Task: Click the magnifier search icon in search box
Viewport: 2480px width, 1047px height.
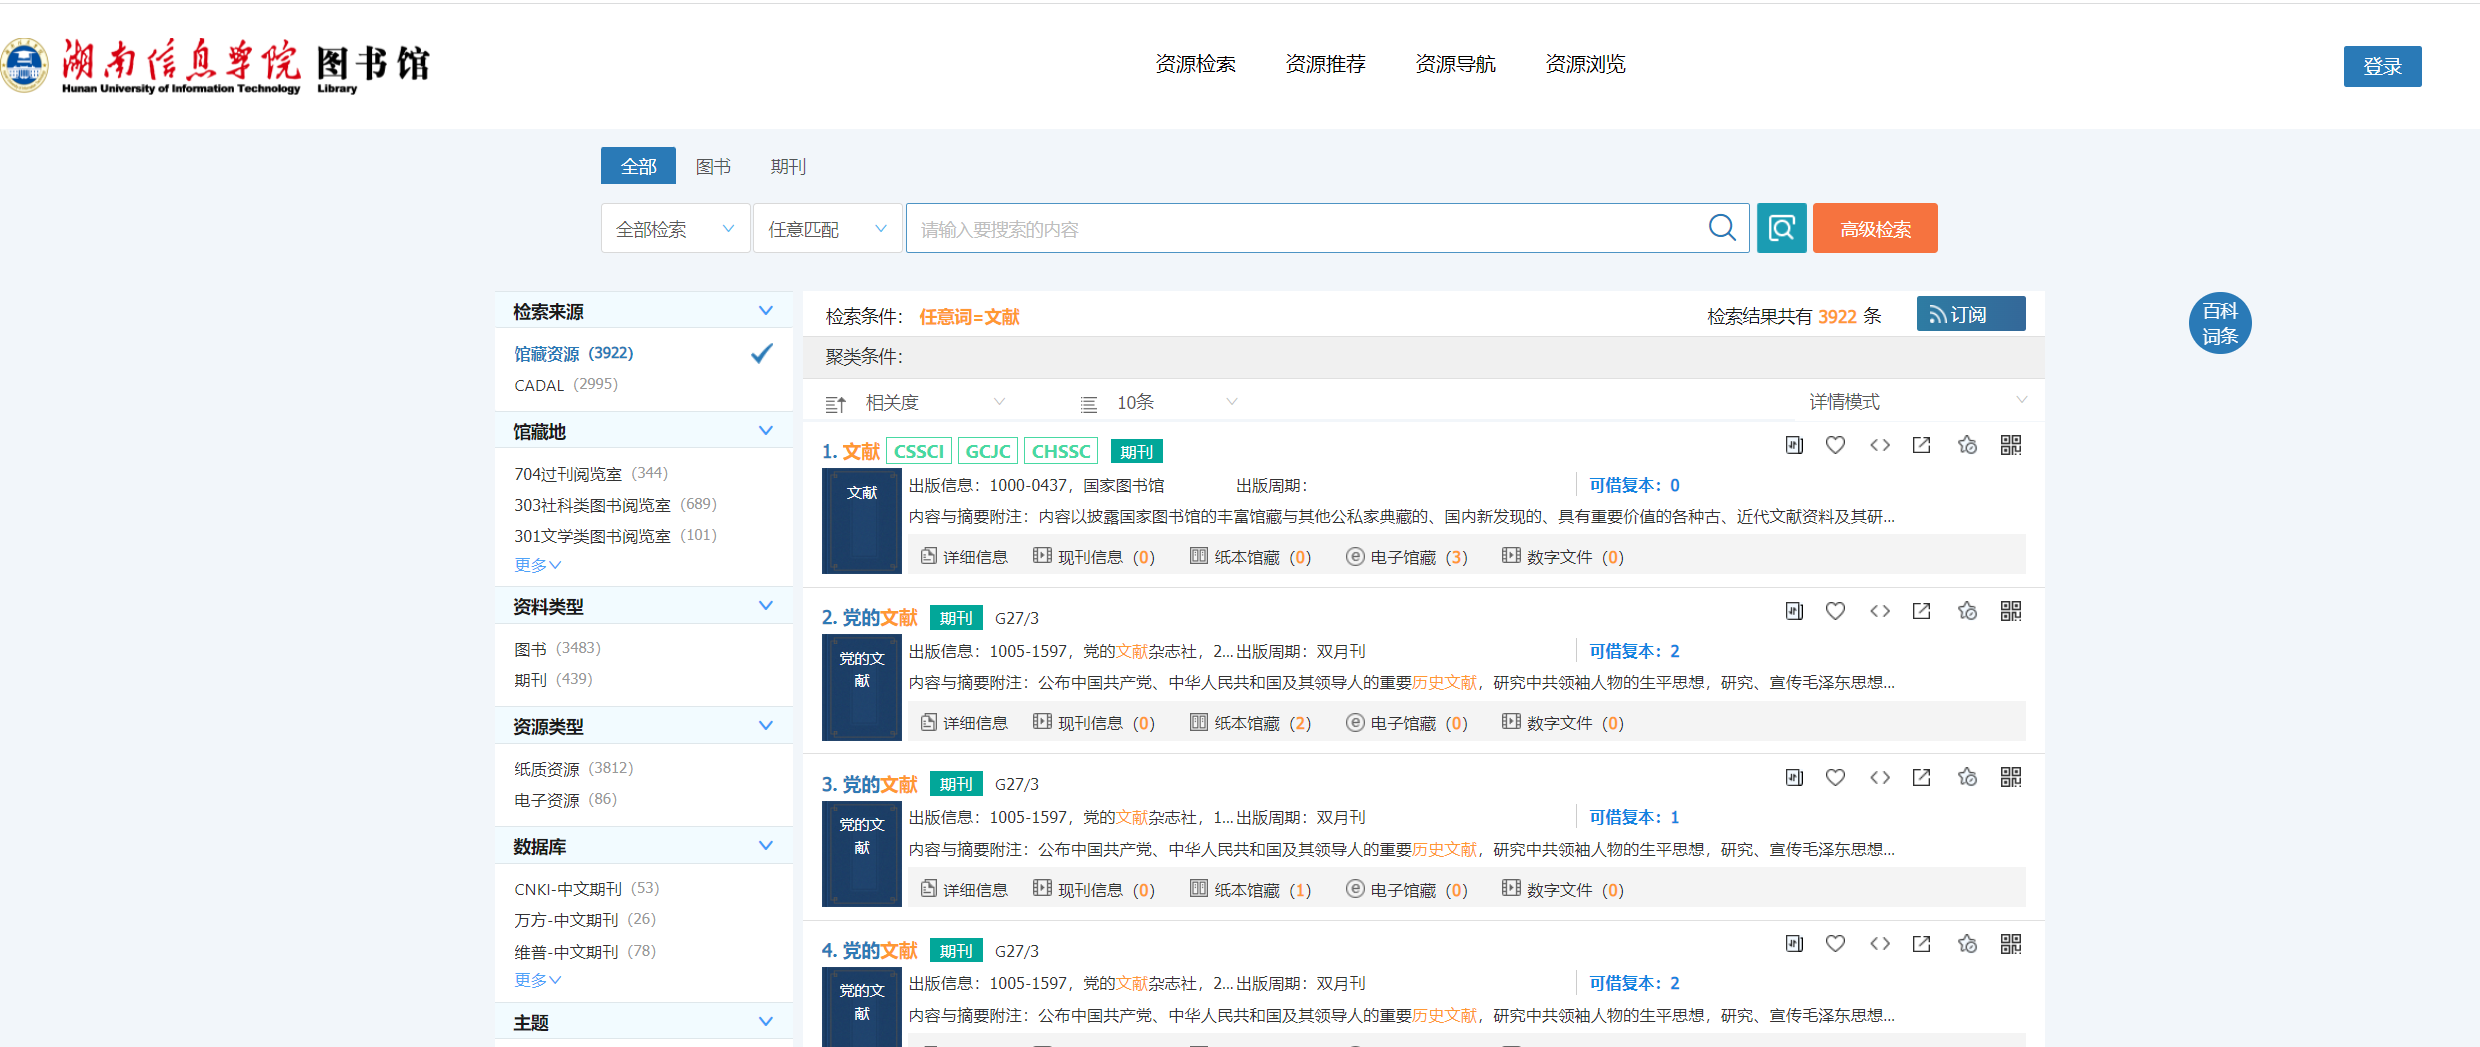Action: [1721, 228]
